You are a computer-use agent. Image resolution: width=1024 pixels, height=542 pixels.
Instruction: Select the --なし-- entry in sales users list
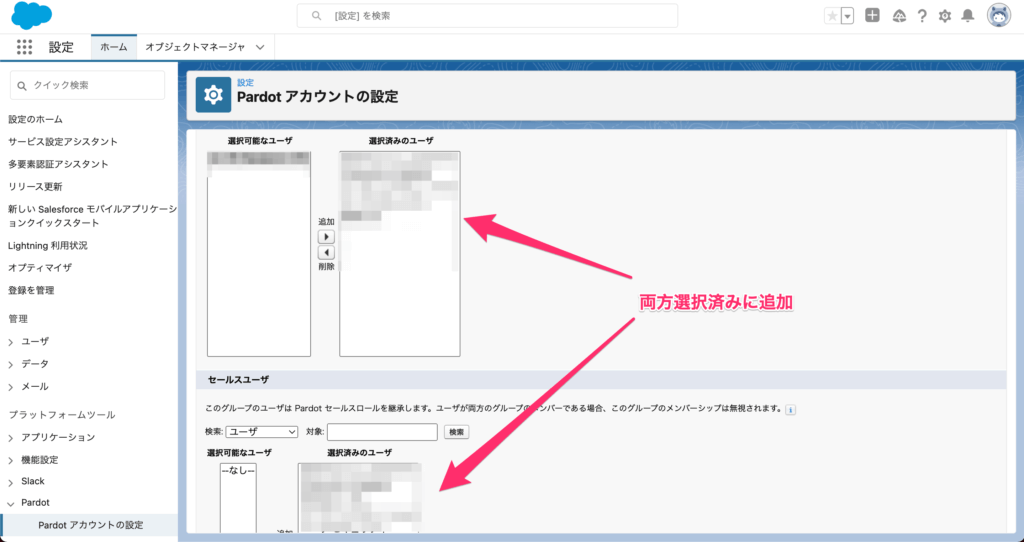238,470
